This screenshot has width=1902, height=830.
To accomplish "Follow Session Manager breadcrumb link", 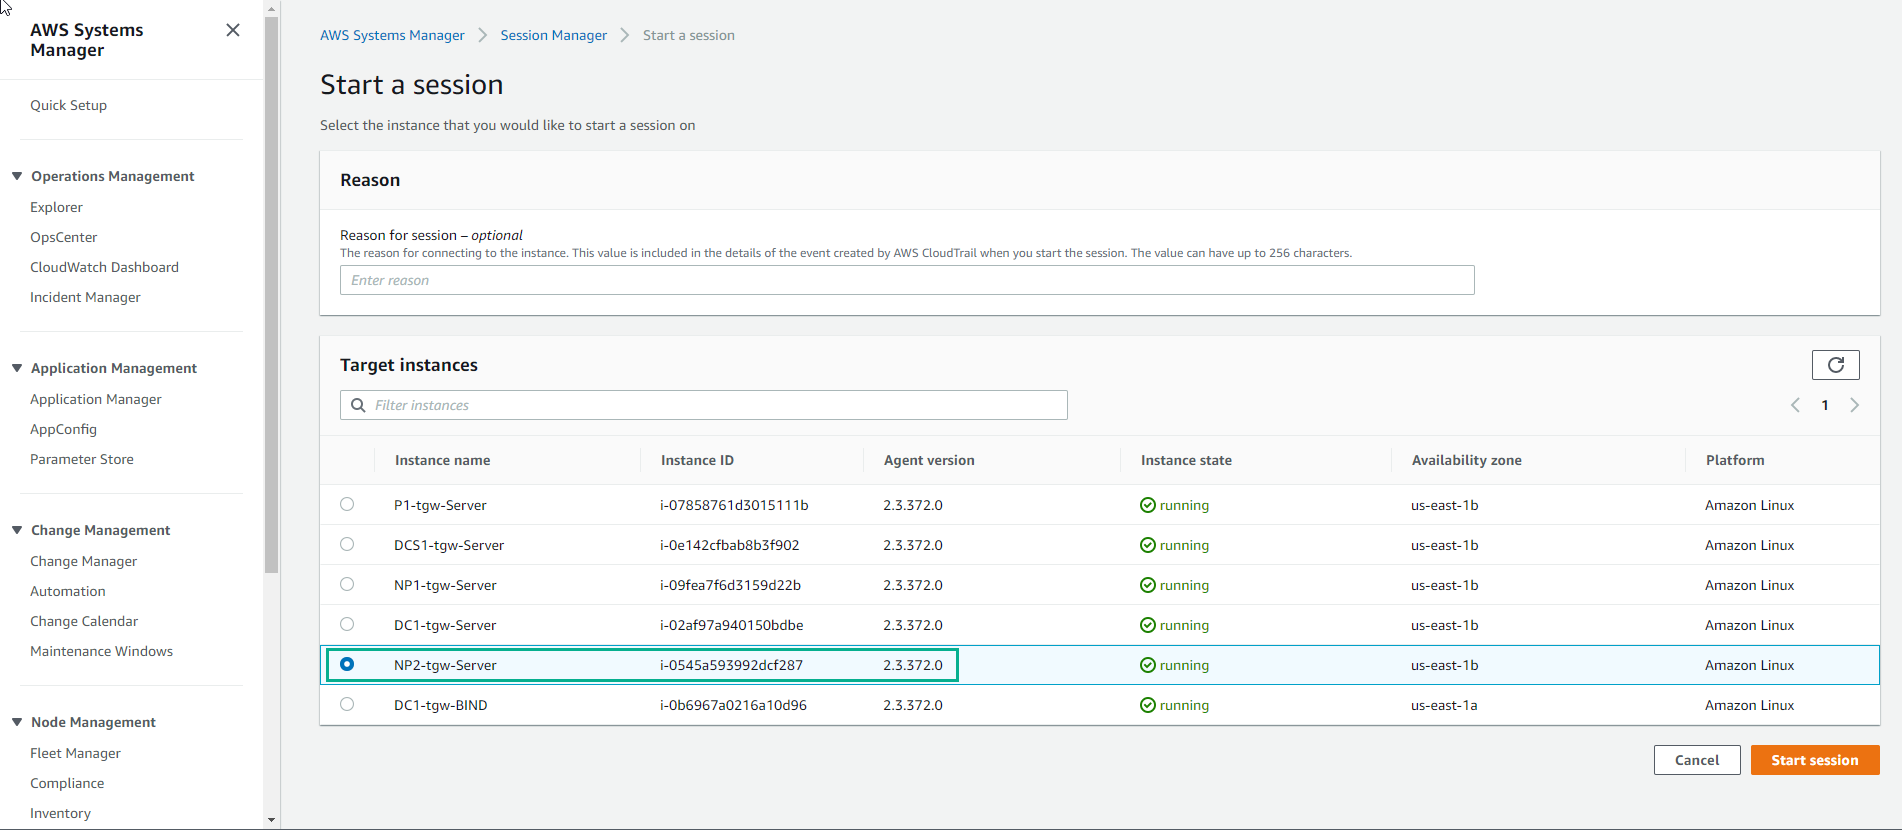I will (x=553, y=35).
